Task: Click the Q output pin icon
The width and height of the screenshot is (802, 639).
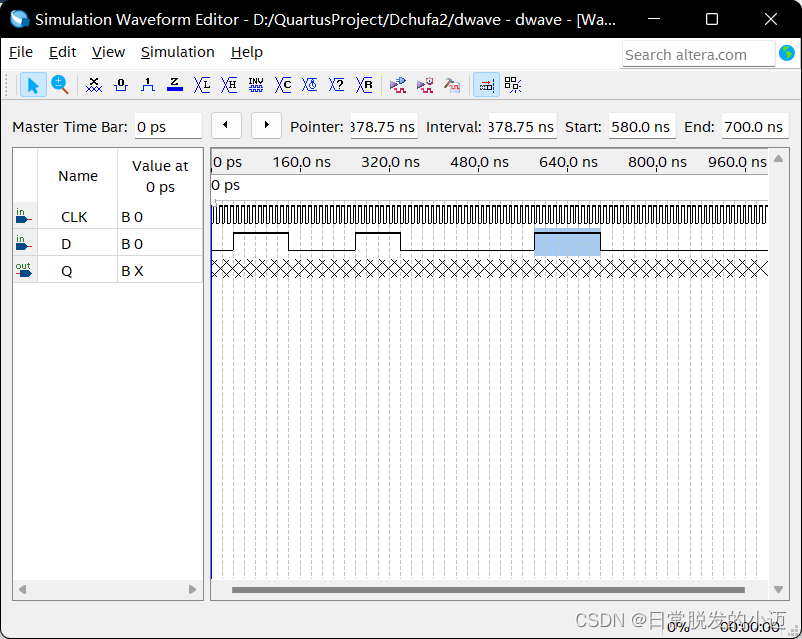Action: 23,270
